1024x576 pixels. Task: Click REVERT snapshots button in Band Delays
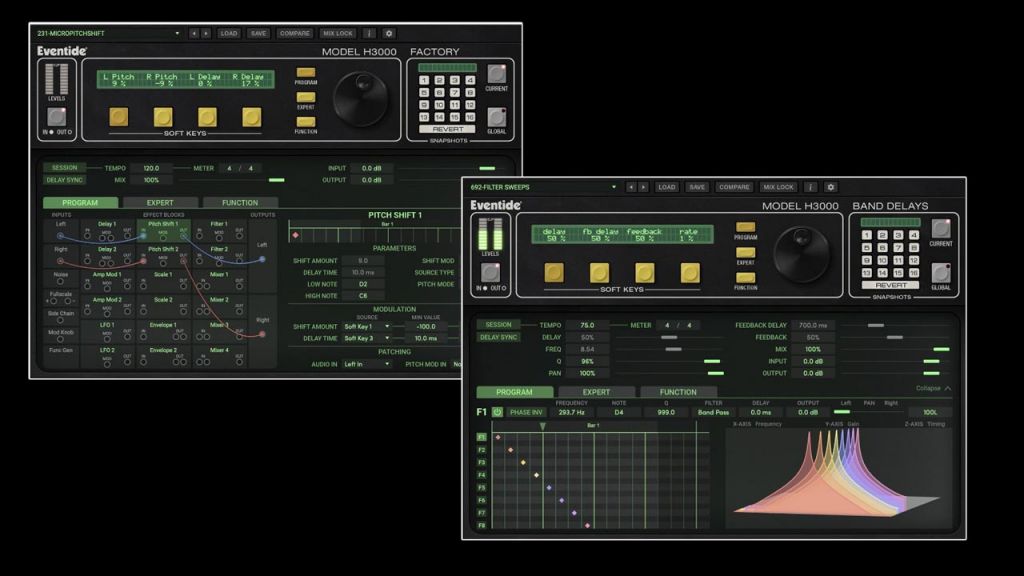[x=891, y=285]
